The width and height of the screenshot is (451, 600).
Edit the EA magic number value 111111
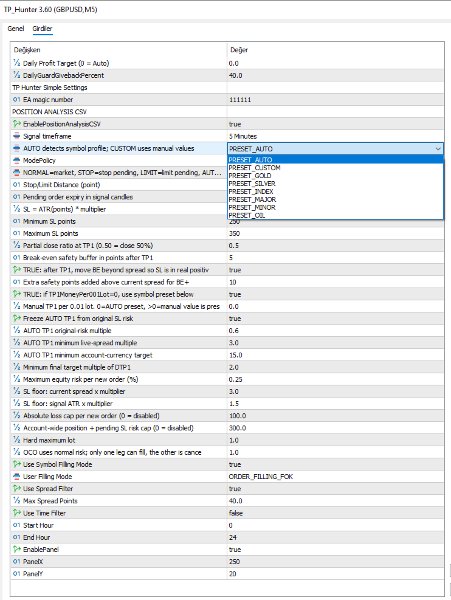click(240, 99)
